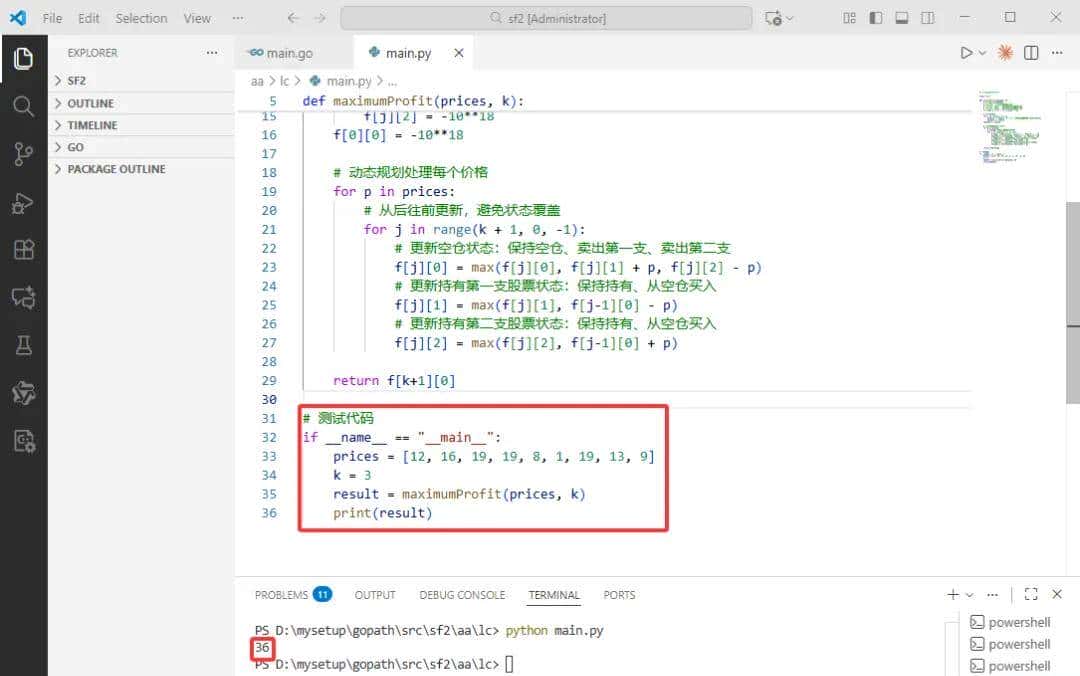Open Run and Debug view
Image resolution: width=1080 pixels, height=676 pixels.
click(x=23, y=202)
